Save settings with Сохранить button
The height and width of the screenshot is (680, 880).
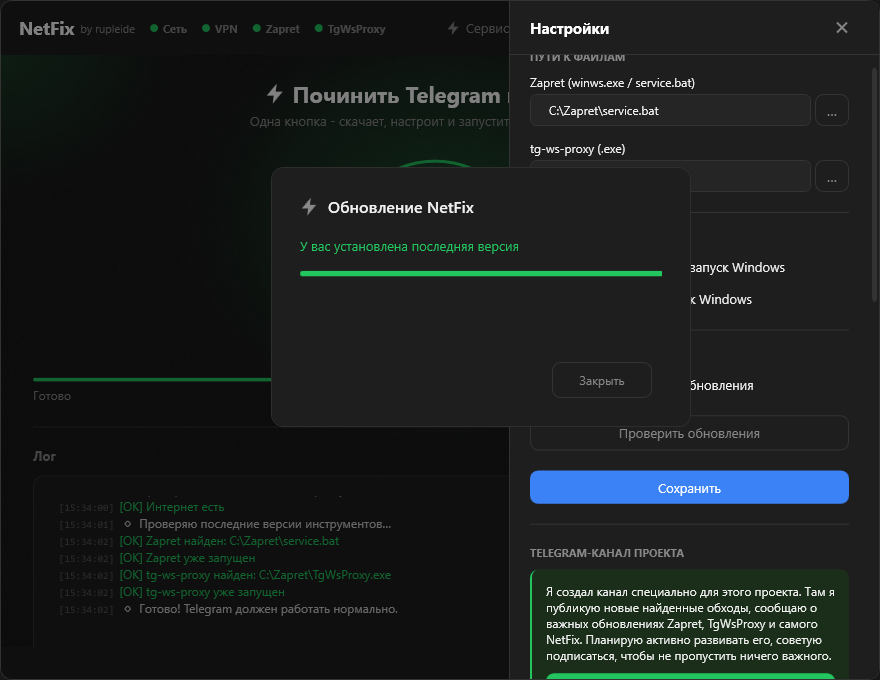[689, 488]
